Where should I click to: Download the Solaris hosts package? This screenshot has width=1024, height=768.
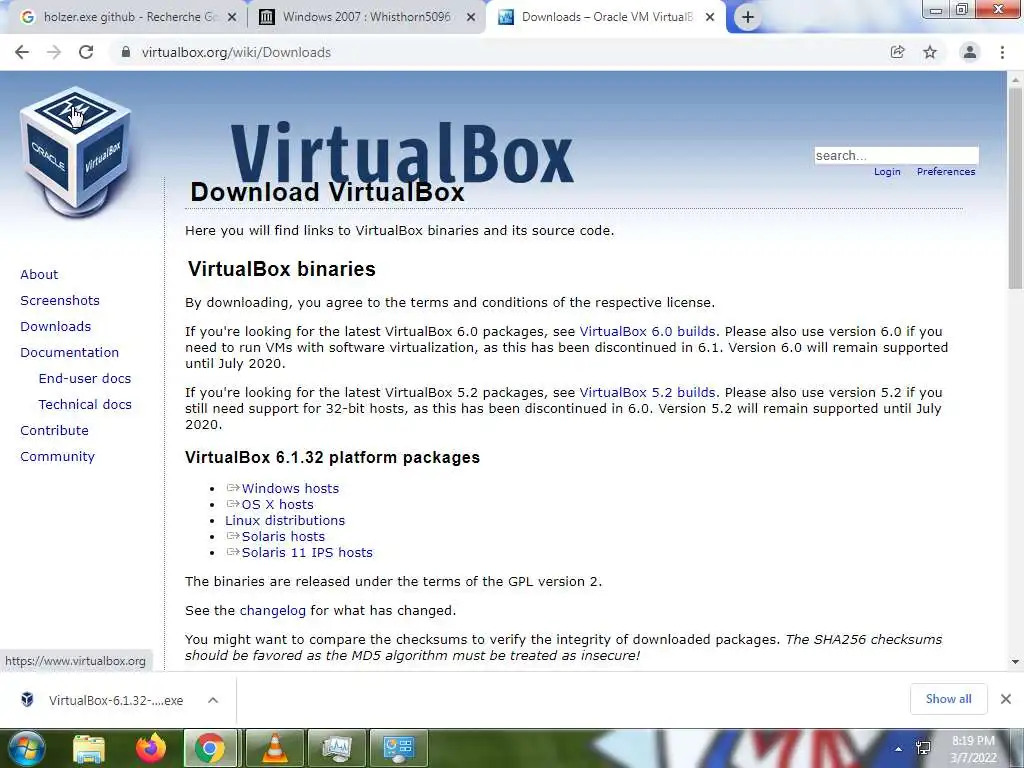coord(283,537)
